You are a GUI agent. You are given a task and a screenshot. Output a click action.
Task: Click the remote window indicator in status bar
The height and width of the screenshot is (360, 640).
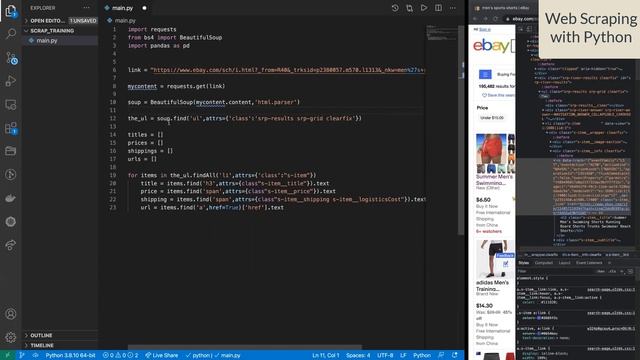click(x=8, y=355)
